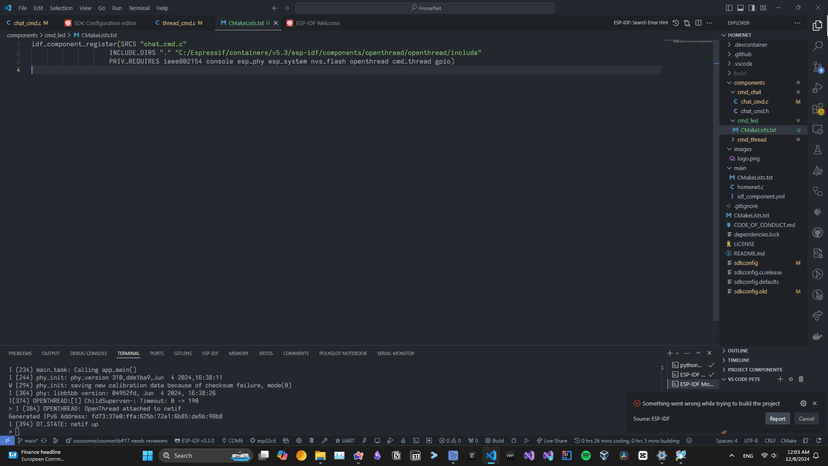Add a new terminal with the plus icon
828x466 pixels.
click(x=670, y=353)
